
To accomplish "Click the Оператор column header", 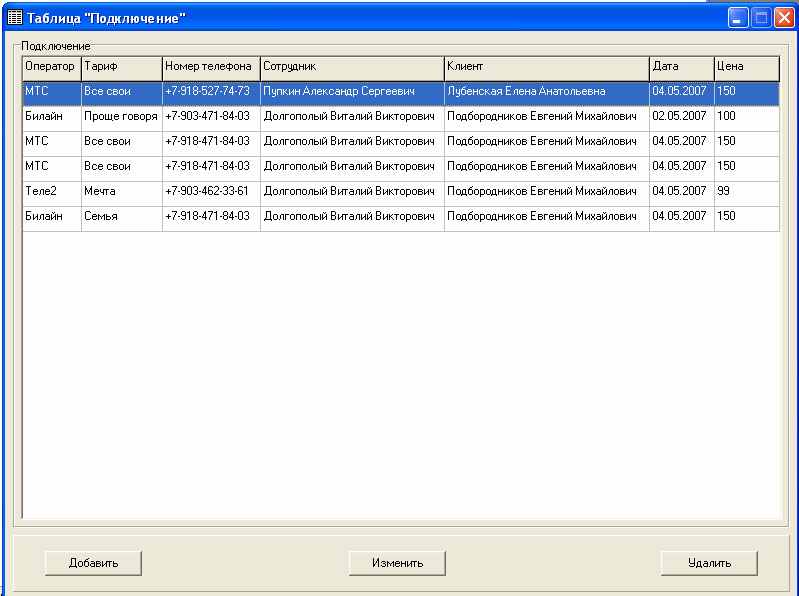I will pos(52,69).
